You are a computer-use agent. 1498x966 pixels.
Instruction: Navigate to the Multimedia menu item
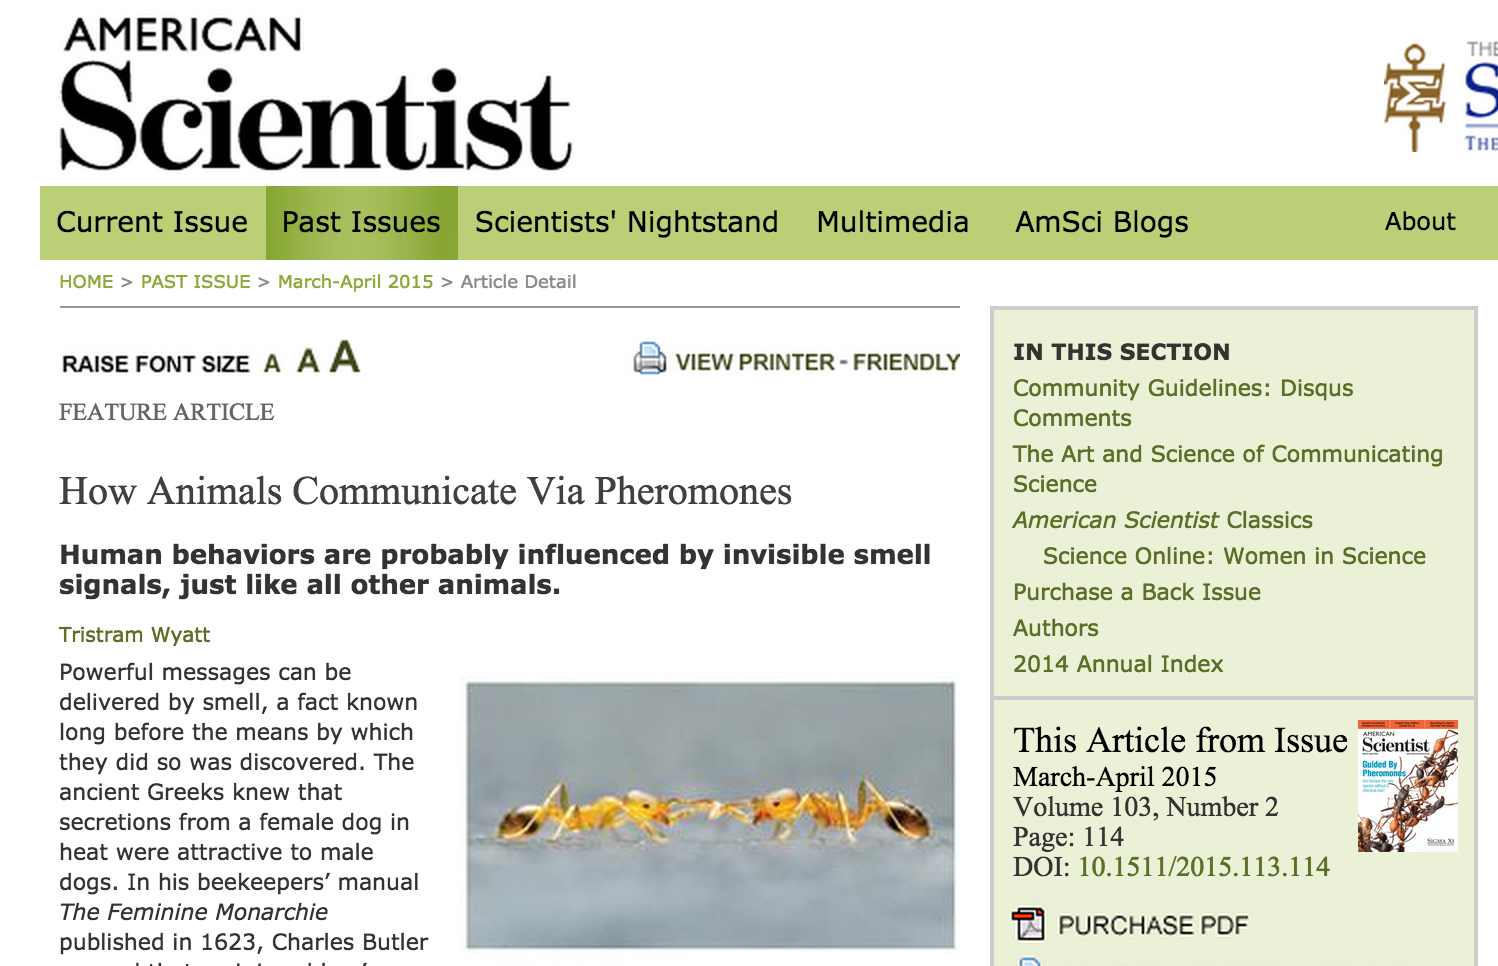[892, 222]
